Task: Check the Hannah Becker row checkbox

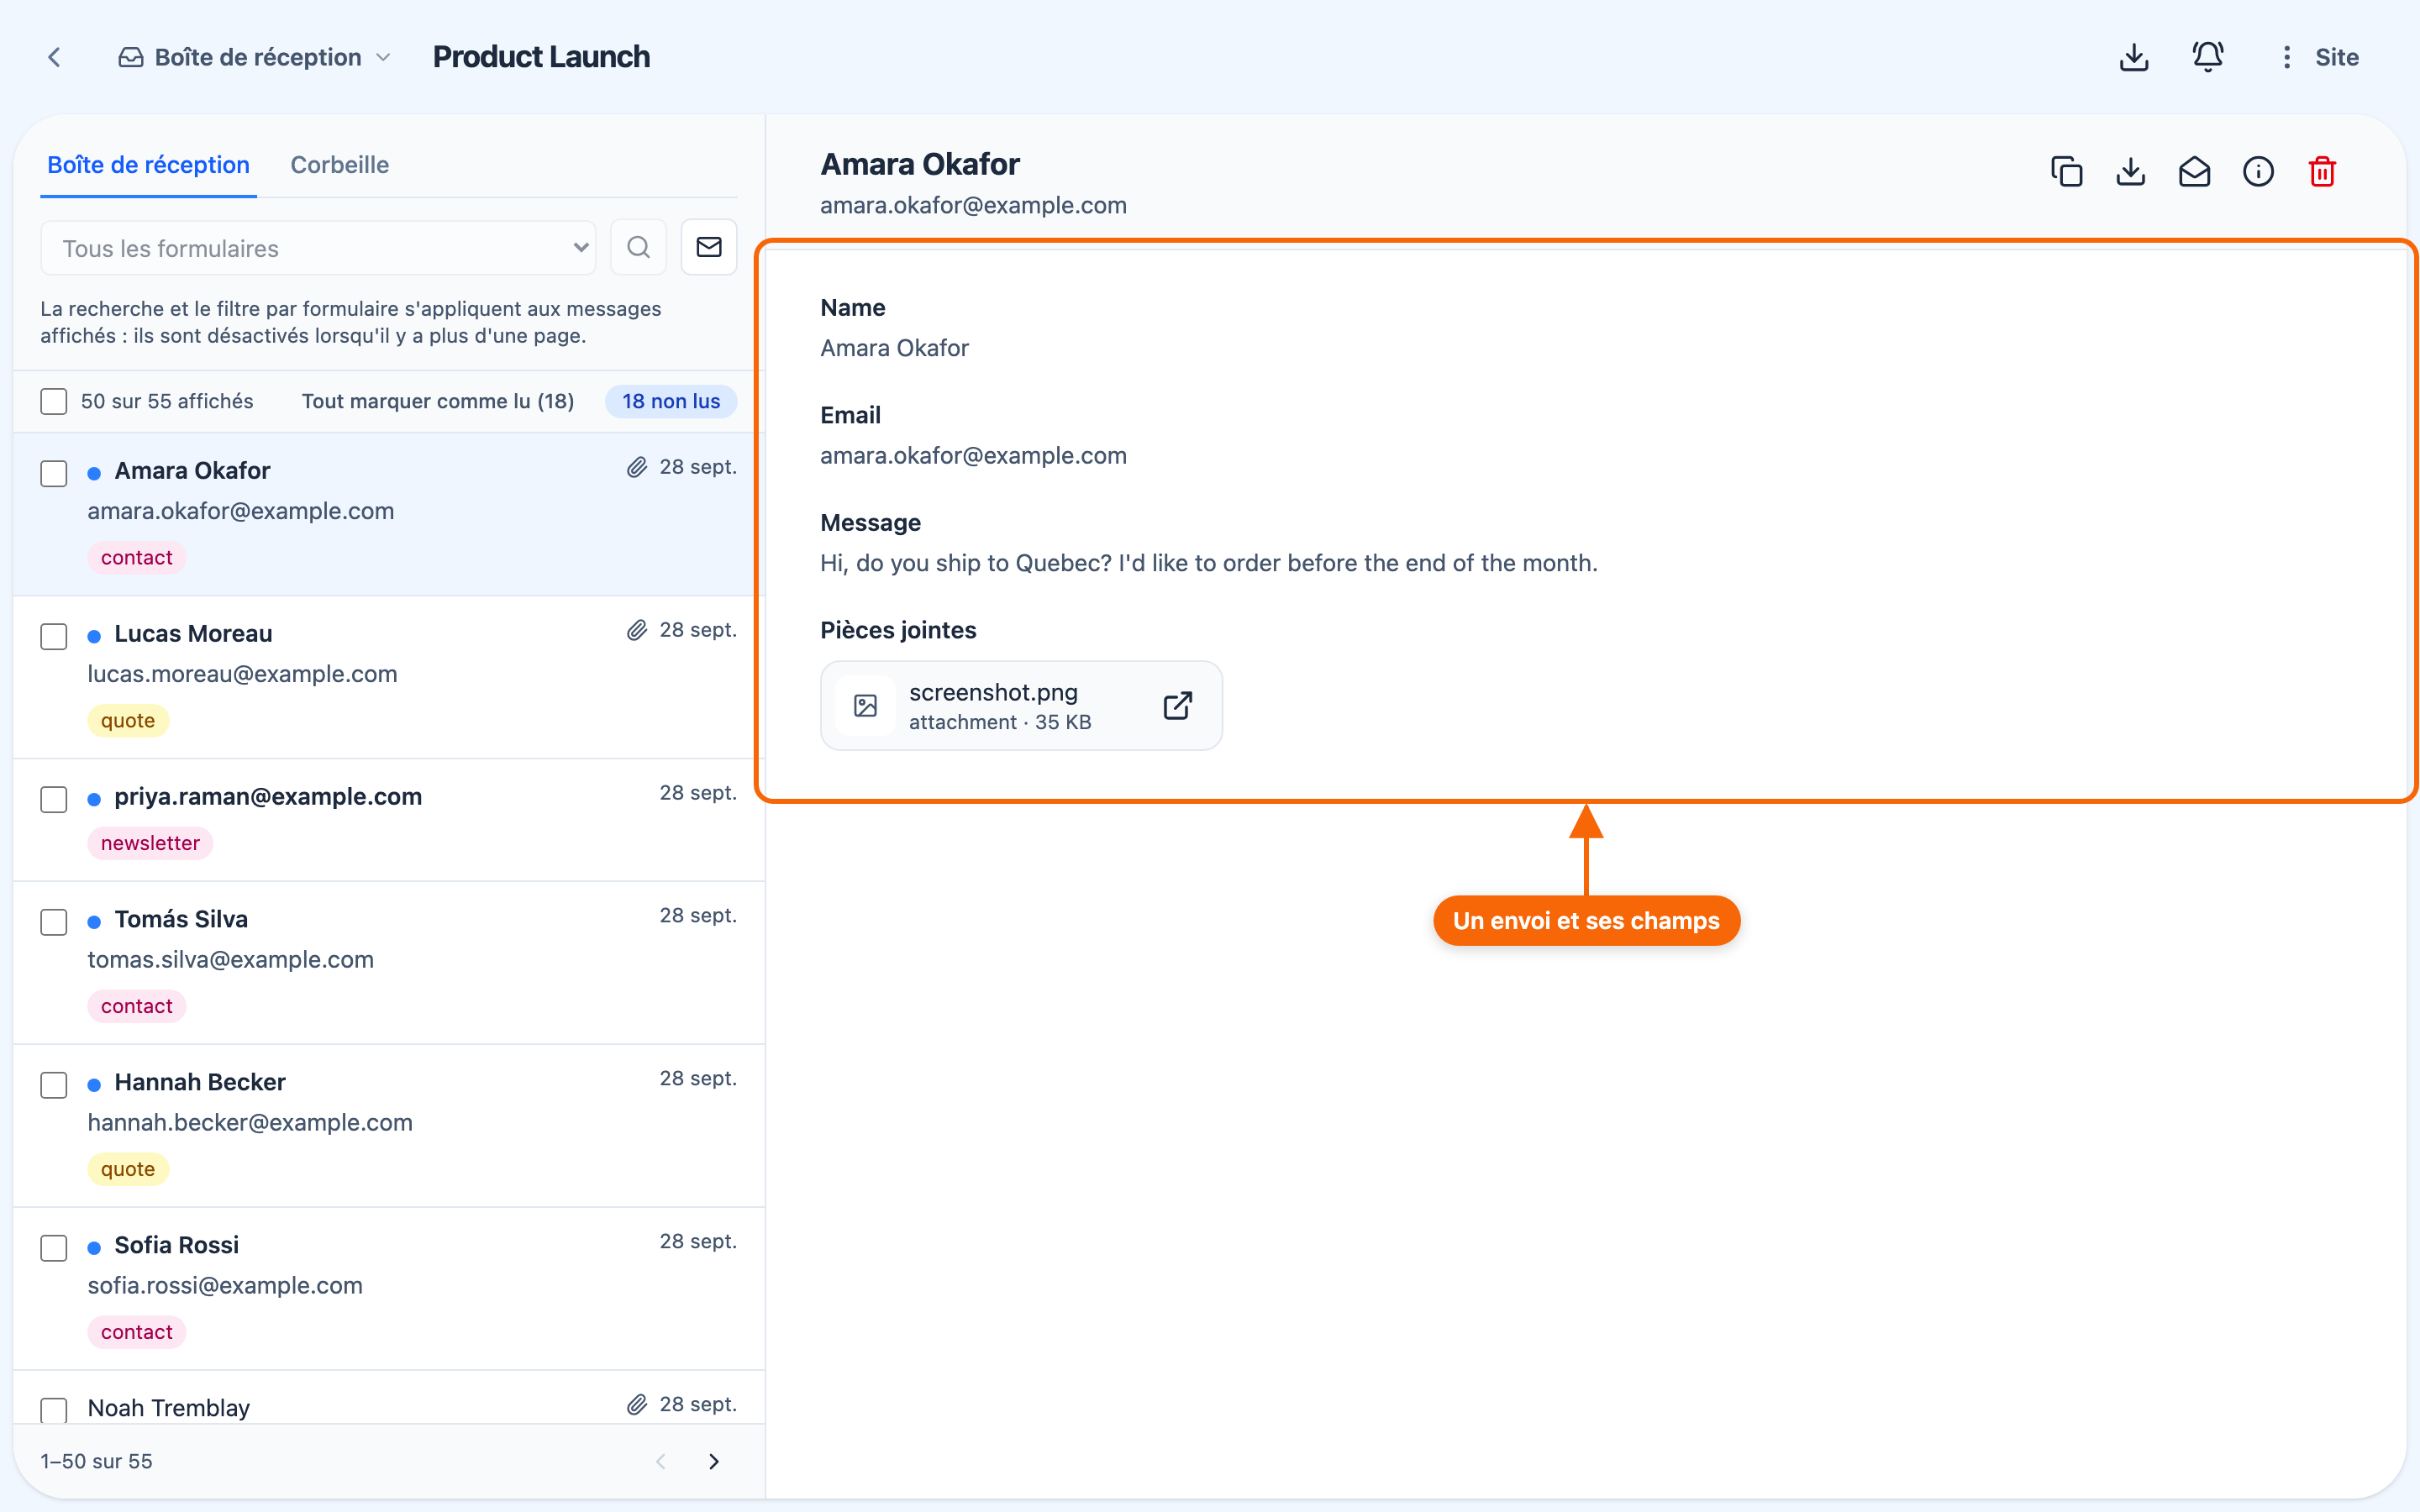Action: tap(54, 1084)
